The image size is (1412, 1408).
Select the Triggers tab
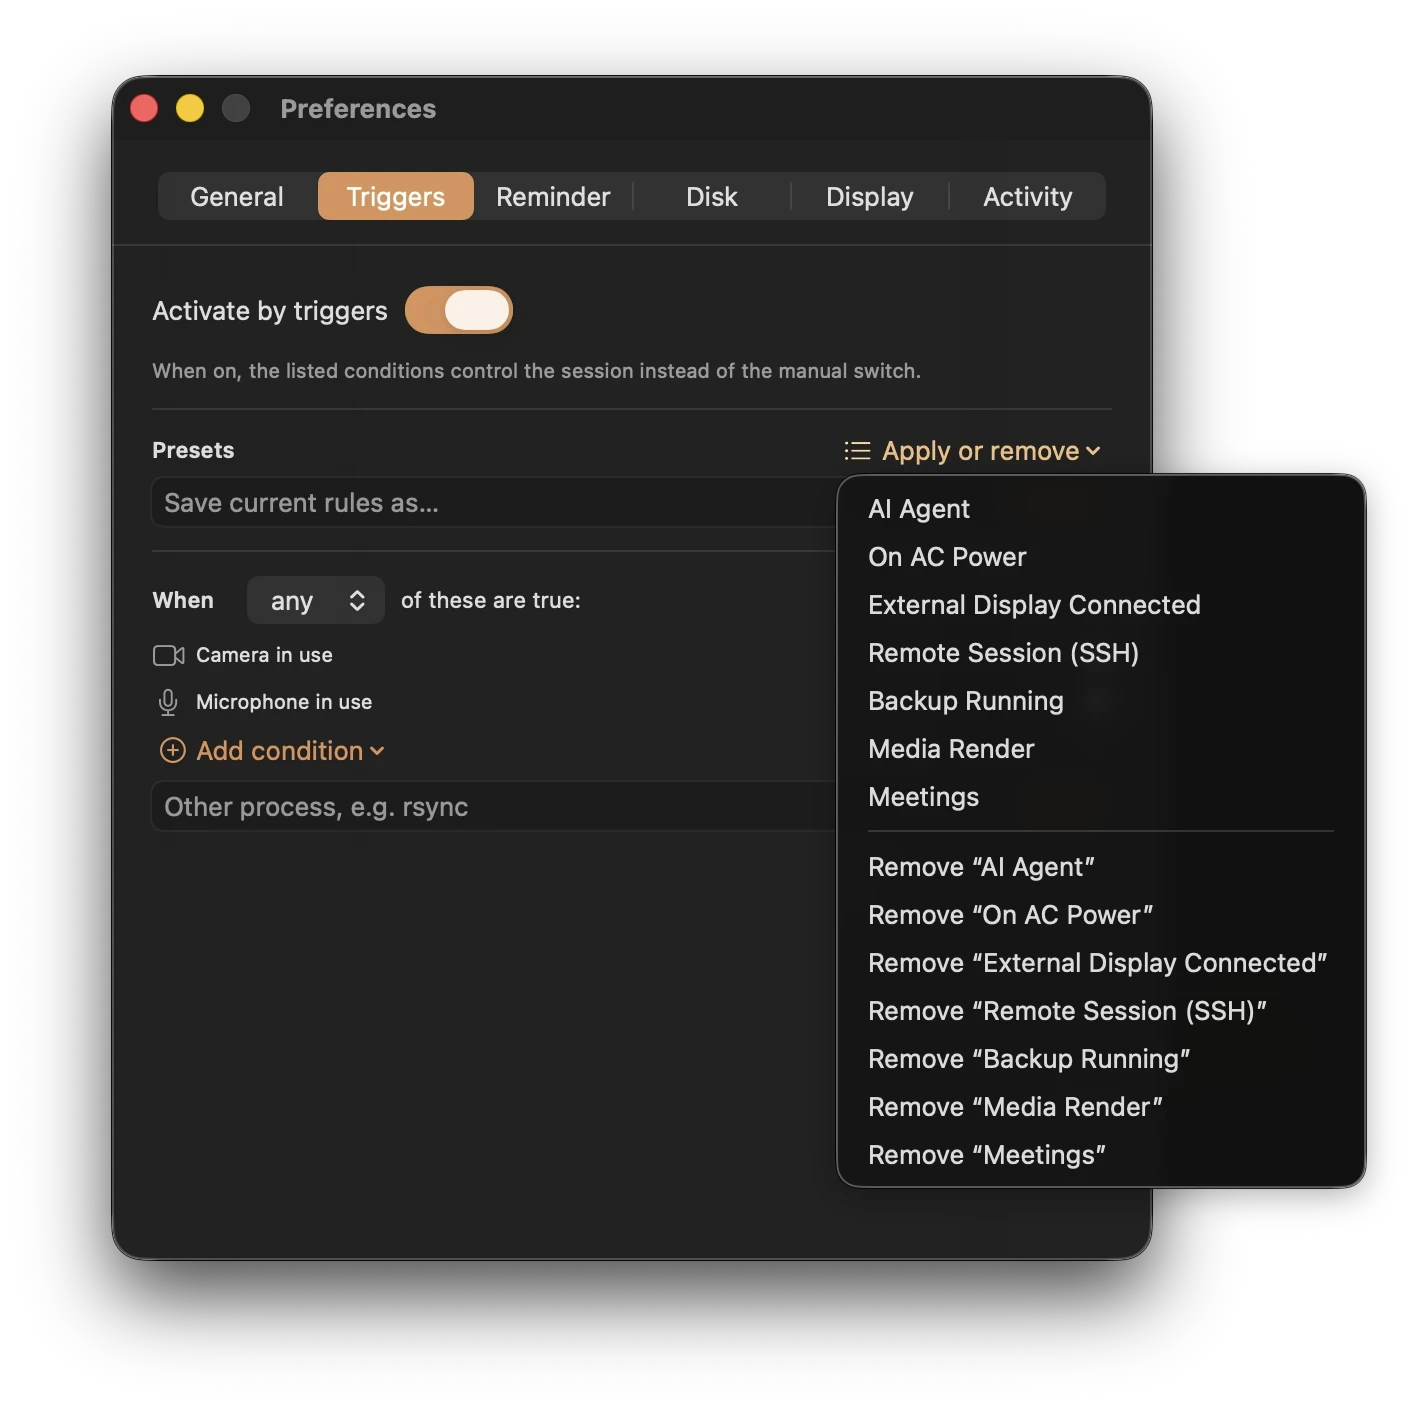click(x=396, y=196)
